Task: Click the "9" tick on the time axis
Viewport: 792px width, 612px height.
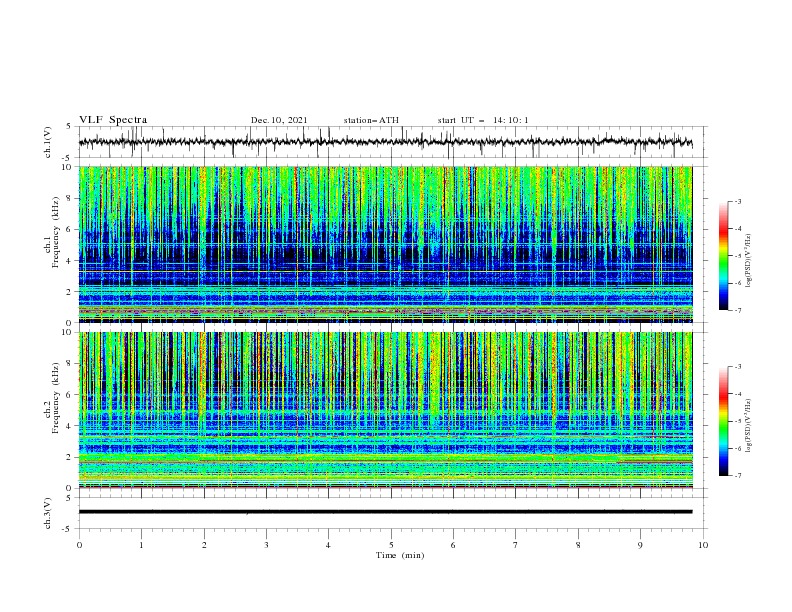Action: [640, 545]
